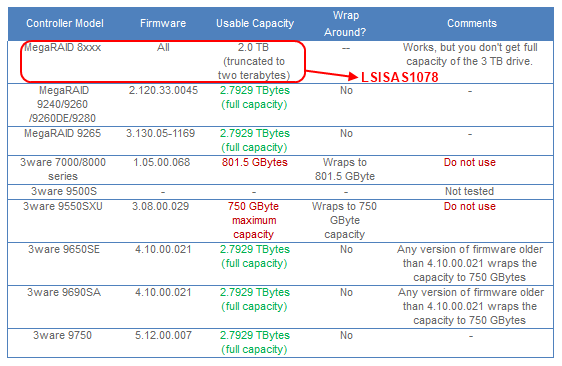The width and height of the screenshot is (562, 366).
Task: Click 'Do not use' in the 3ware 7000/8000 row
Action: [470, 162]
